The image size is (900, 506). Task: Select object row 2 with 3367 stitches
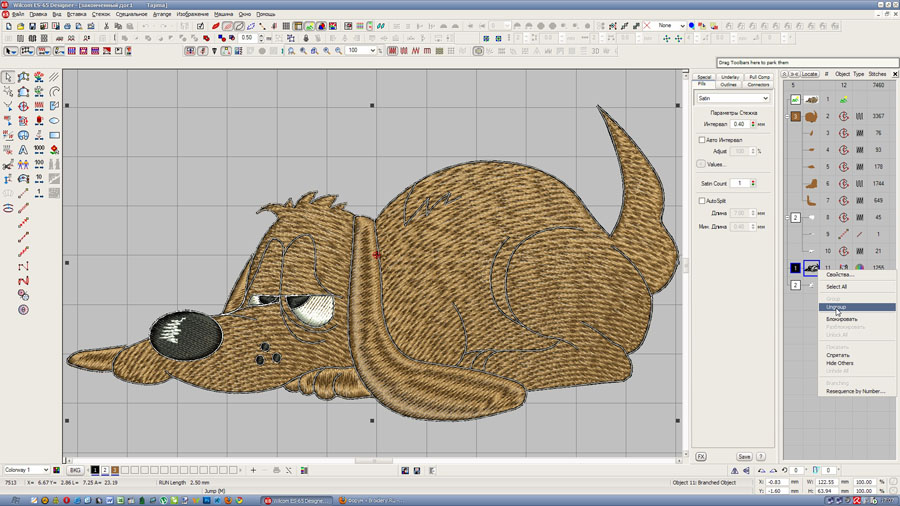[x=839, y=116]
